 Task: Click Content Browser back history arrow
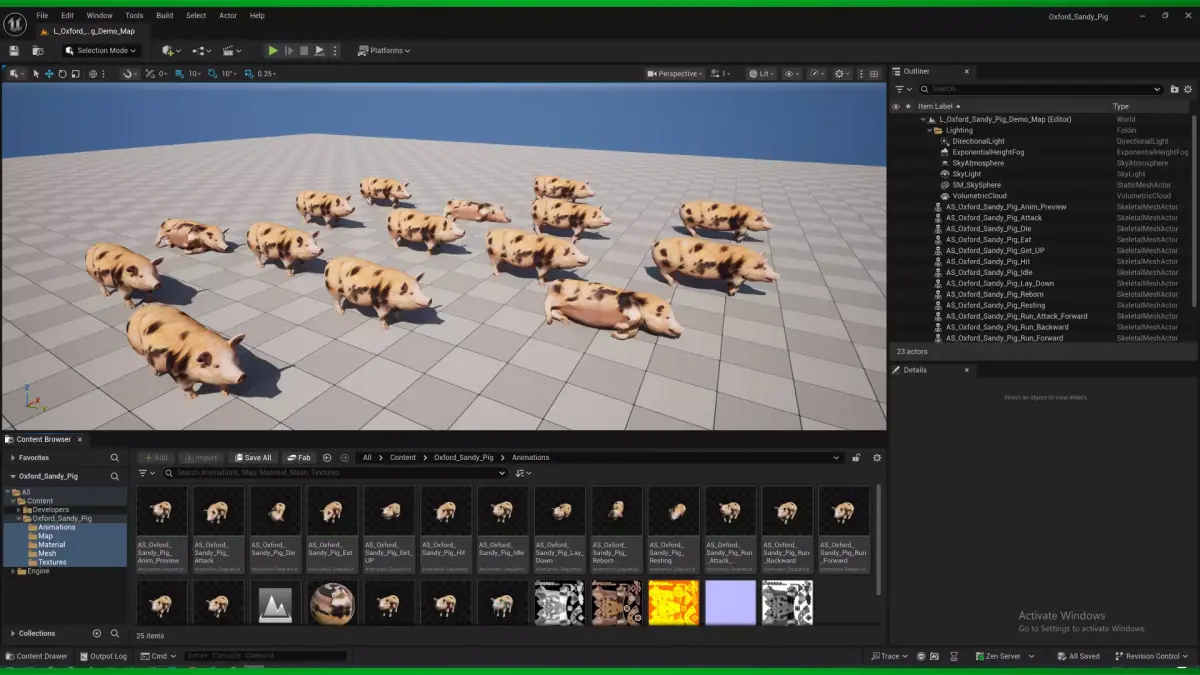pyautogui.click(x=327, y=458)
